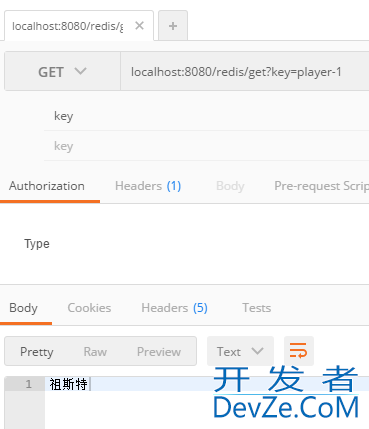
Task: Close the localhost:8080/redis request tab
Action: pyautogui.click(x=139, y=26)
